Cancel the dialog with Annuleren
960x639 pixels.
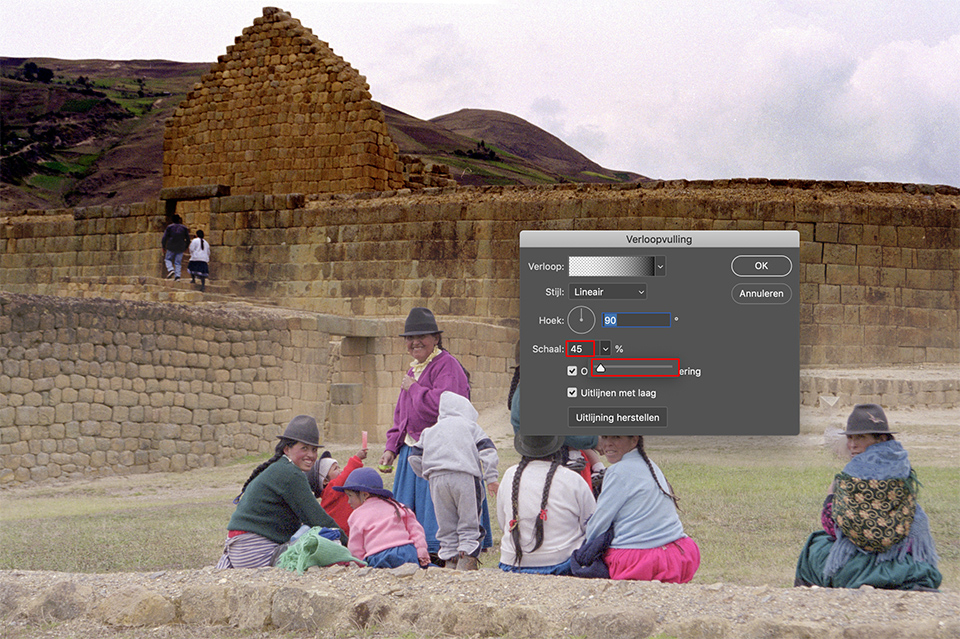[761, 293]
